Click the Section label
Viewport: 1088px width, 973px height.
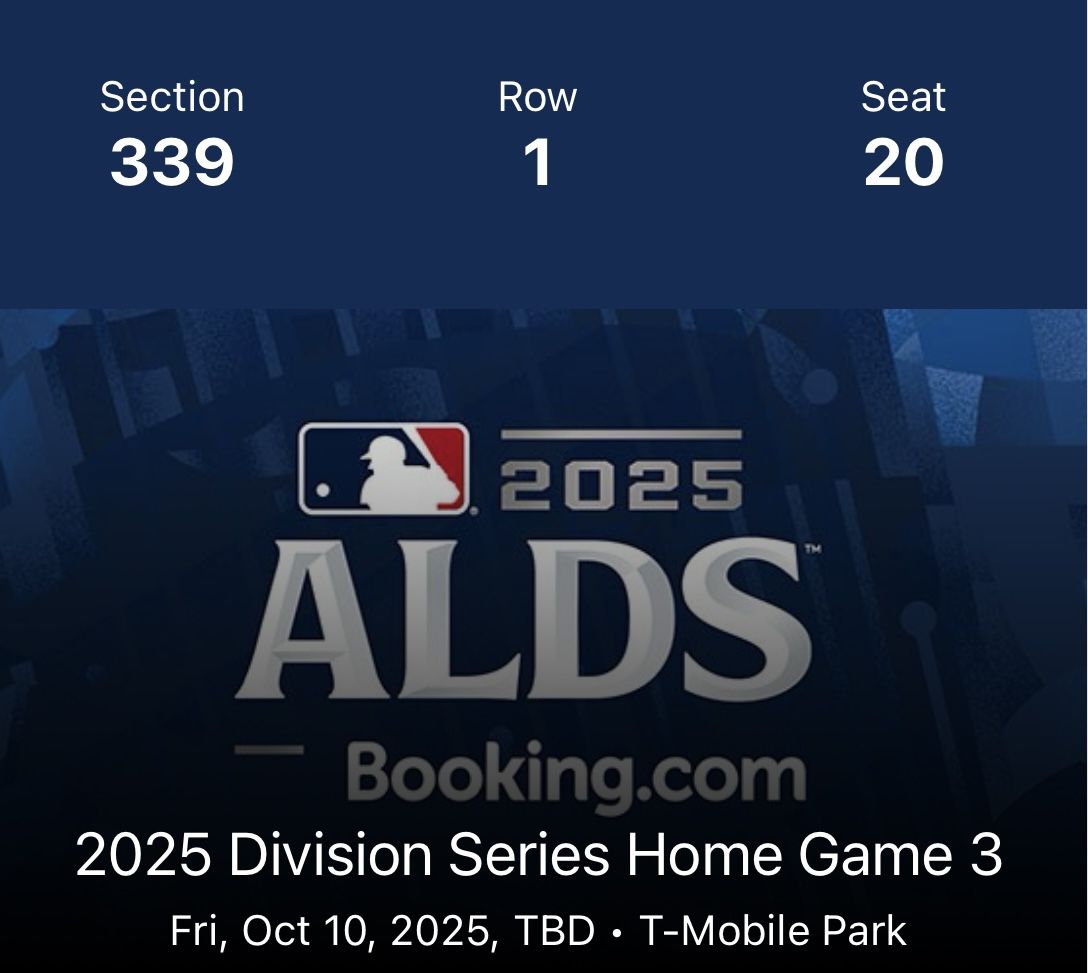172,97
